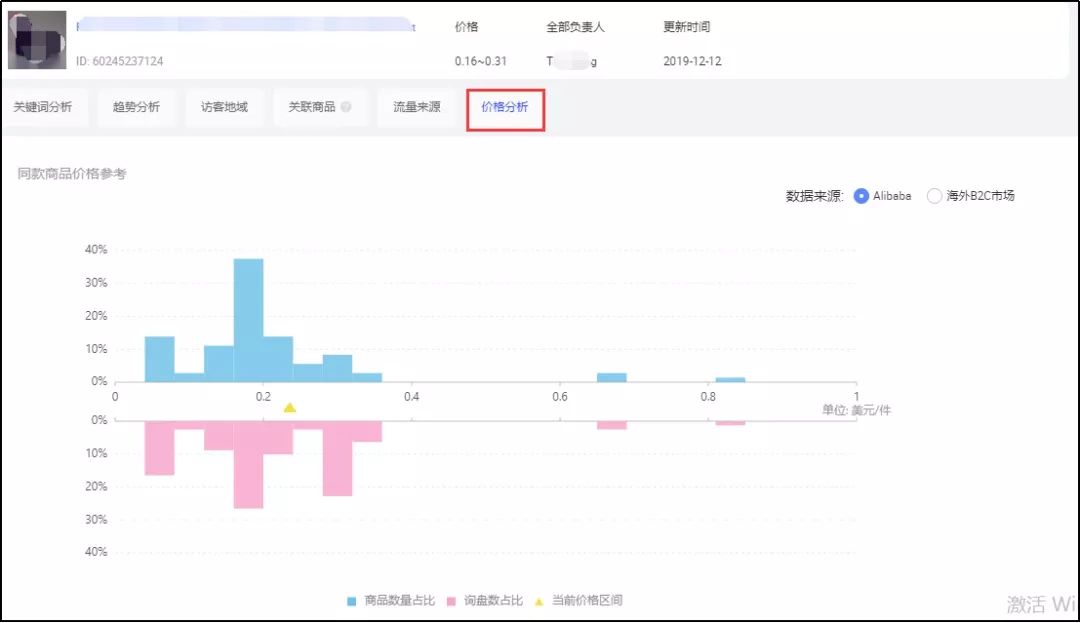
Task: Select the 访客地域 tab
Action: (x=224, y=108)
